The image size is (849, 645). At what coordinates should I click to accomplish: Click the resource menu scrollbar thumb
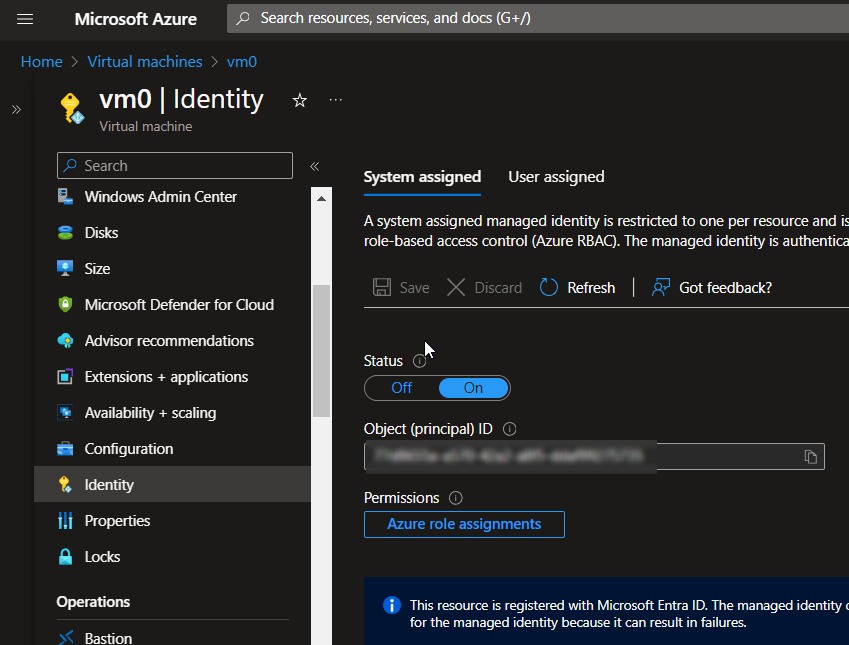[322, 350]
